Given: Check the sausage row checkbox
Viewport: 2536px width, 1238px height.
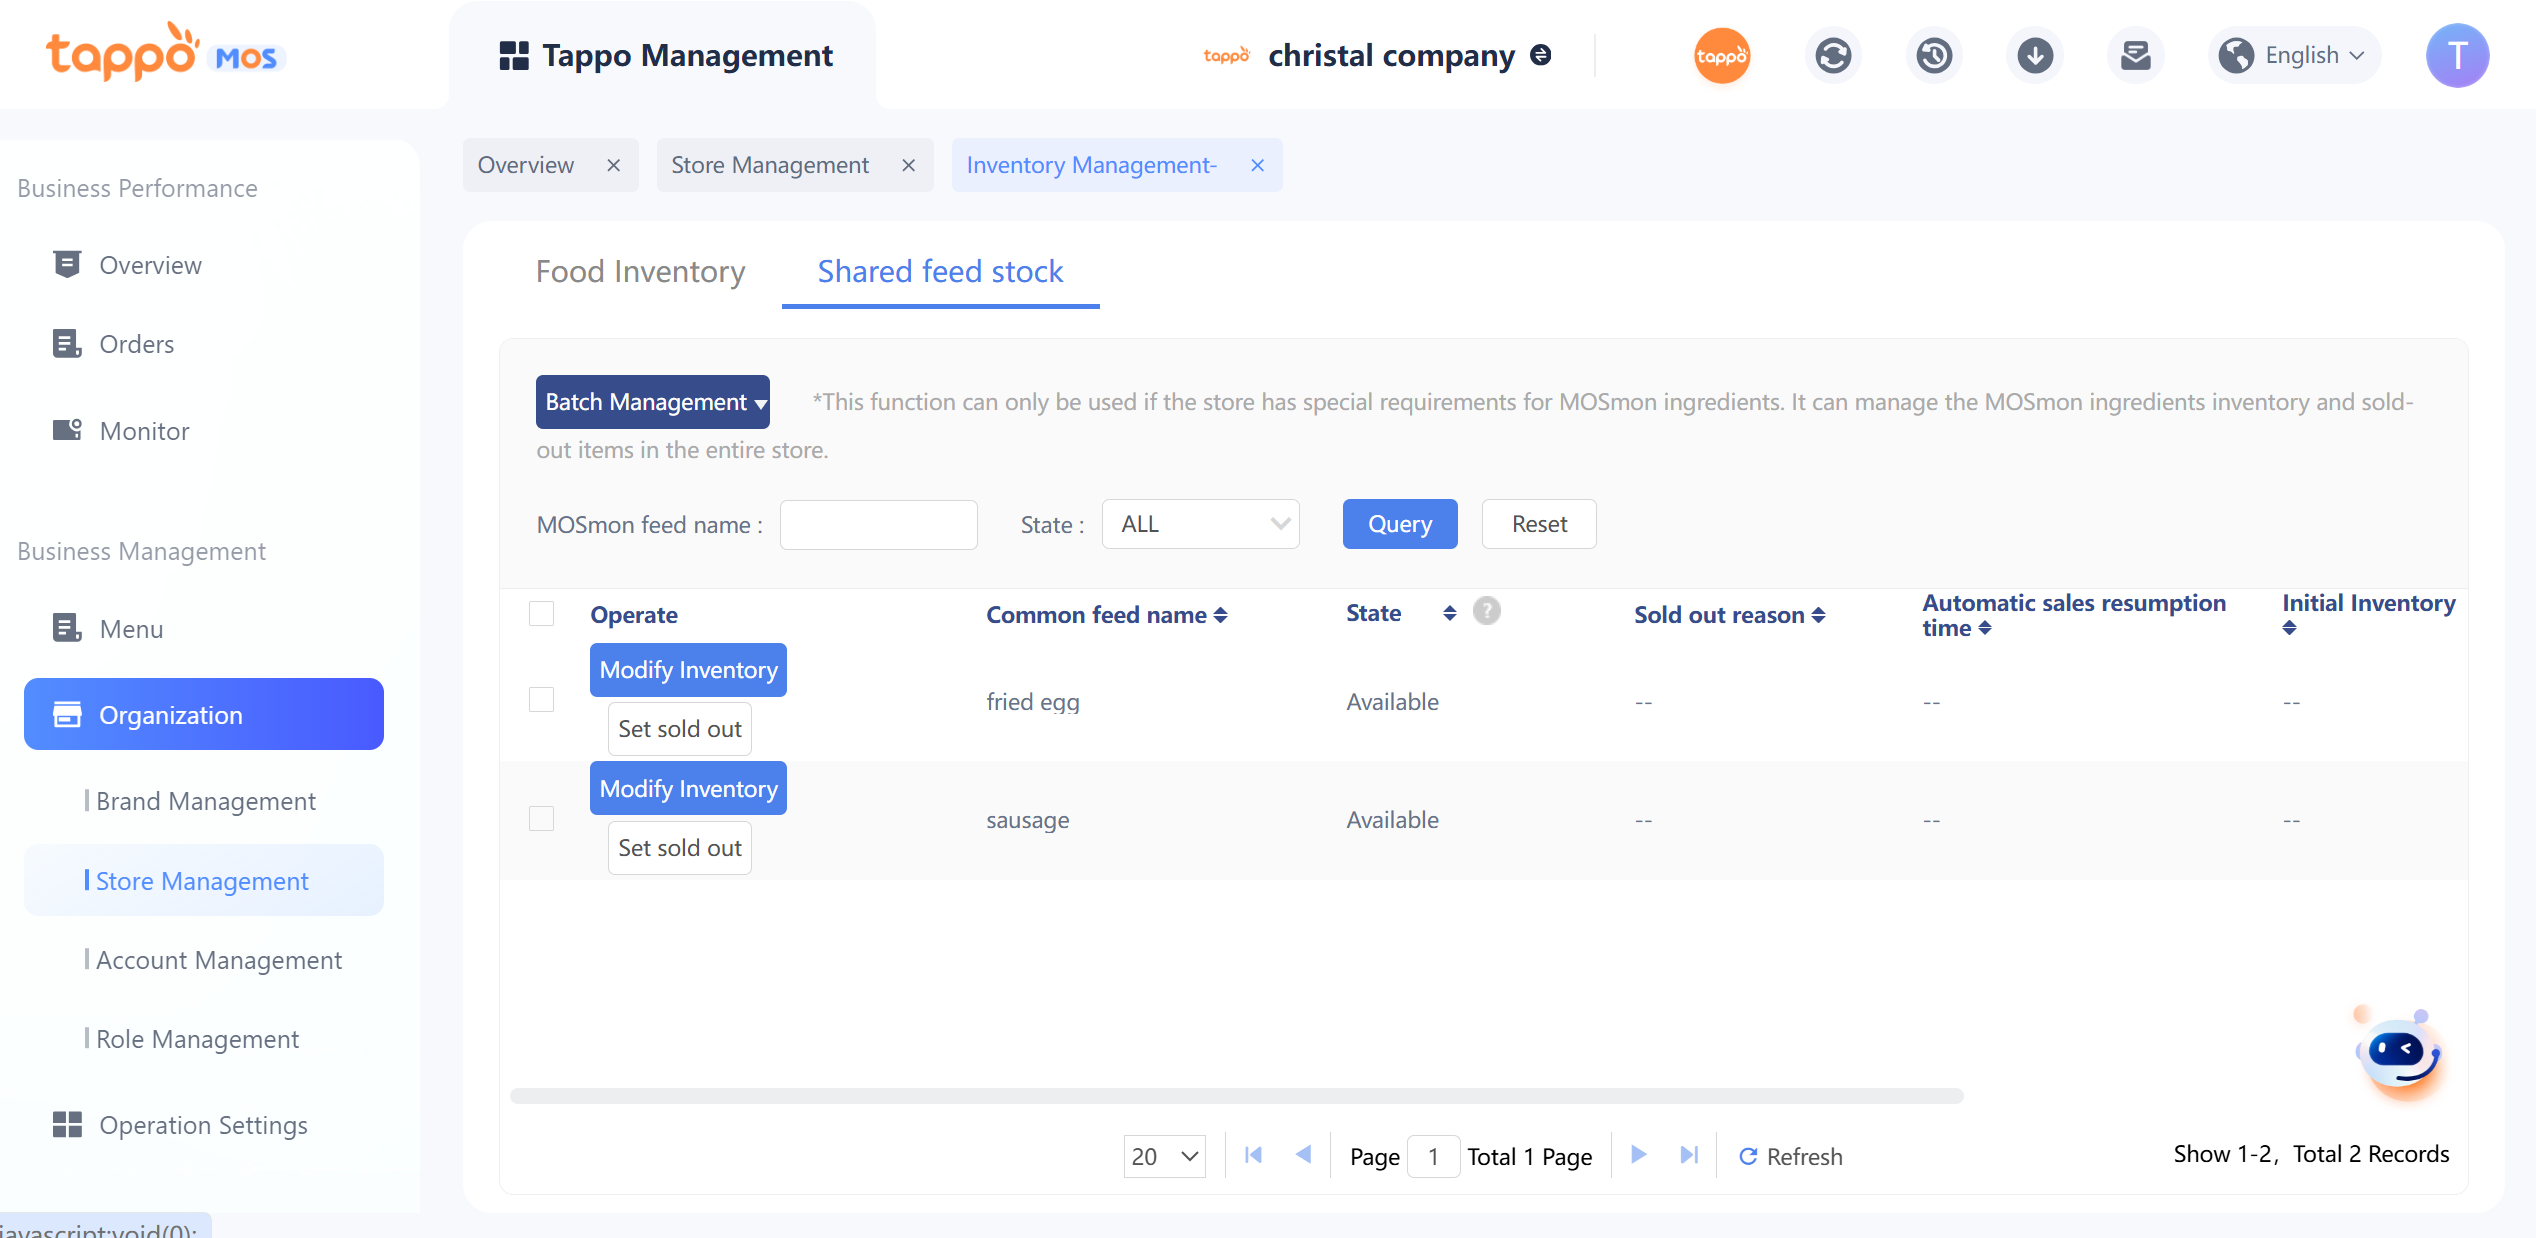Looking at the screenshot, I should [x=541, y=818].
